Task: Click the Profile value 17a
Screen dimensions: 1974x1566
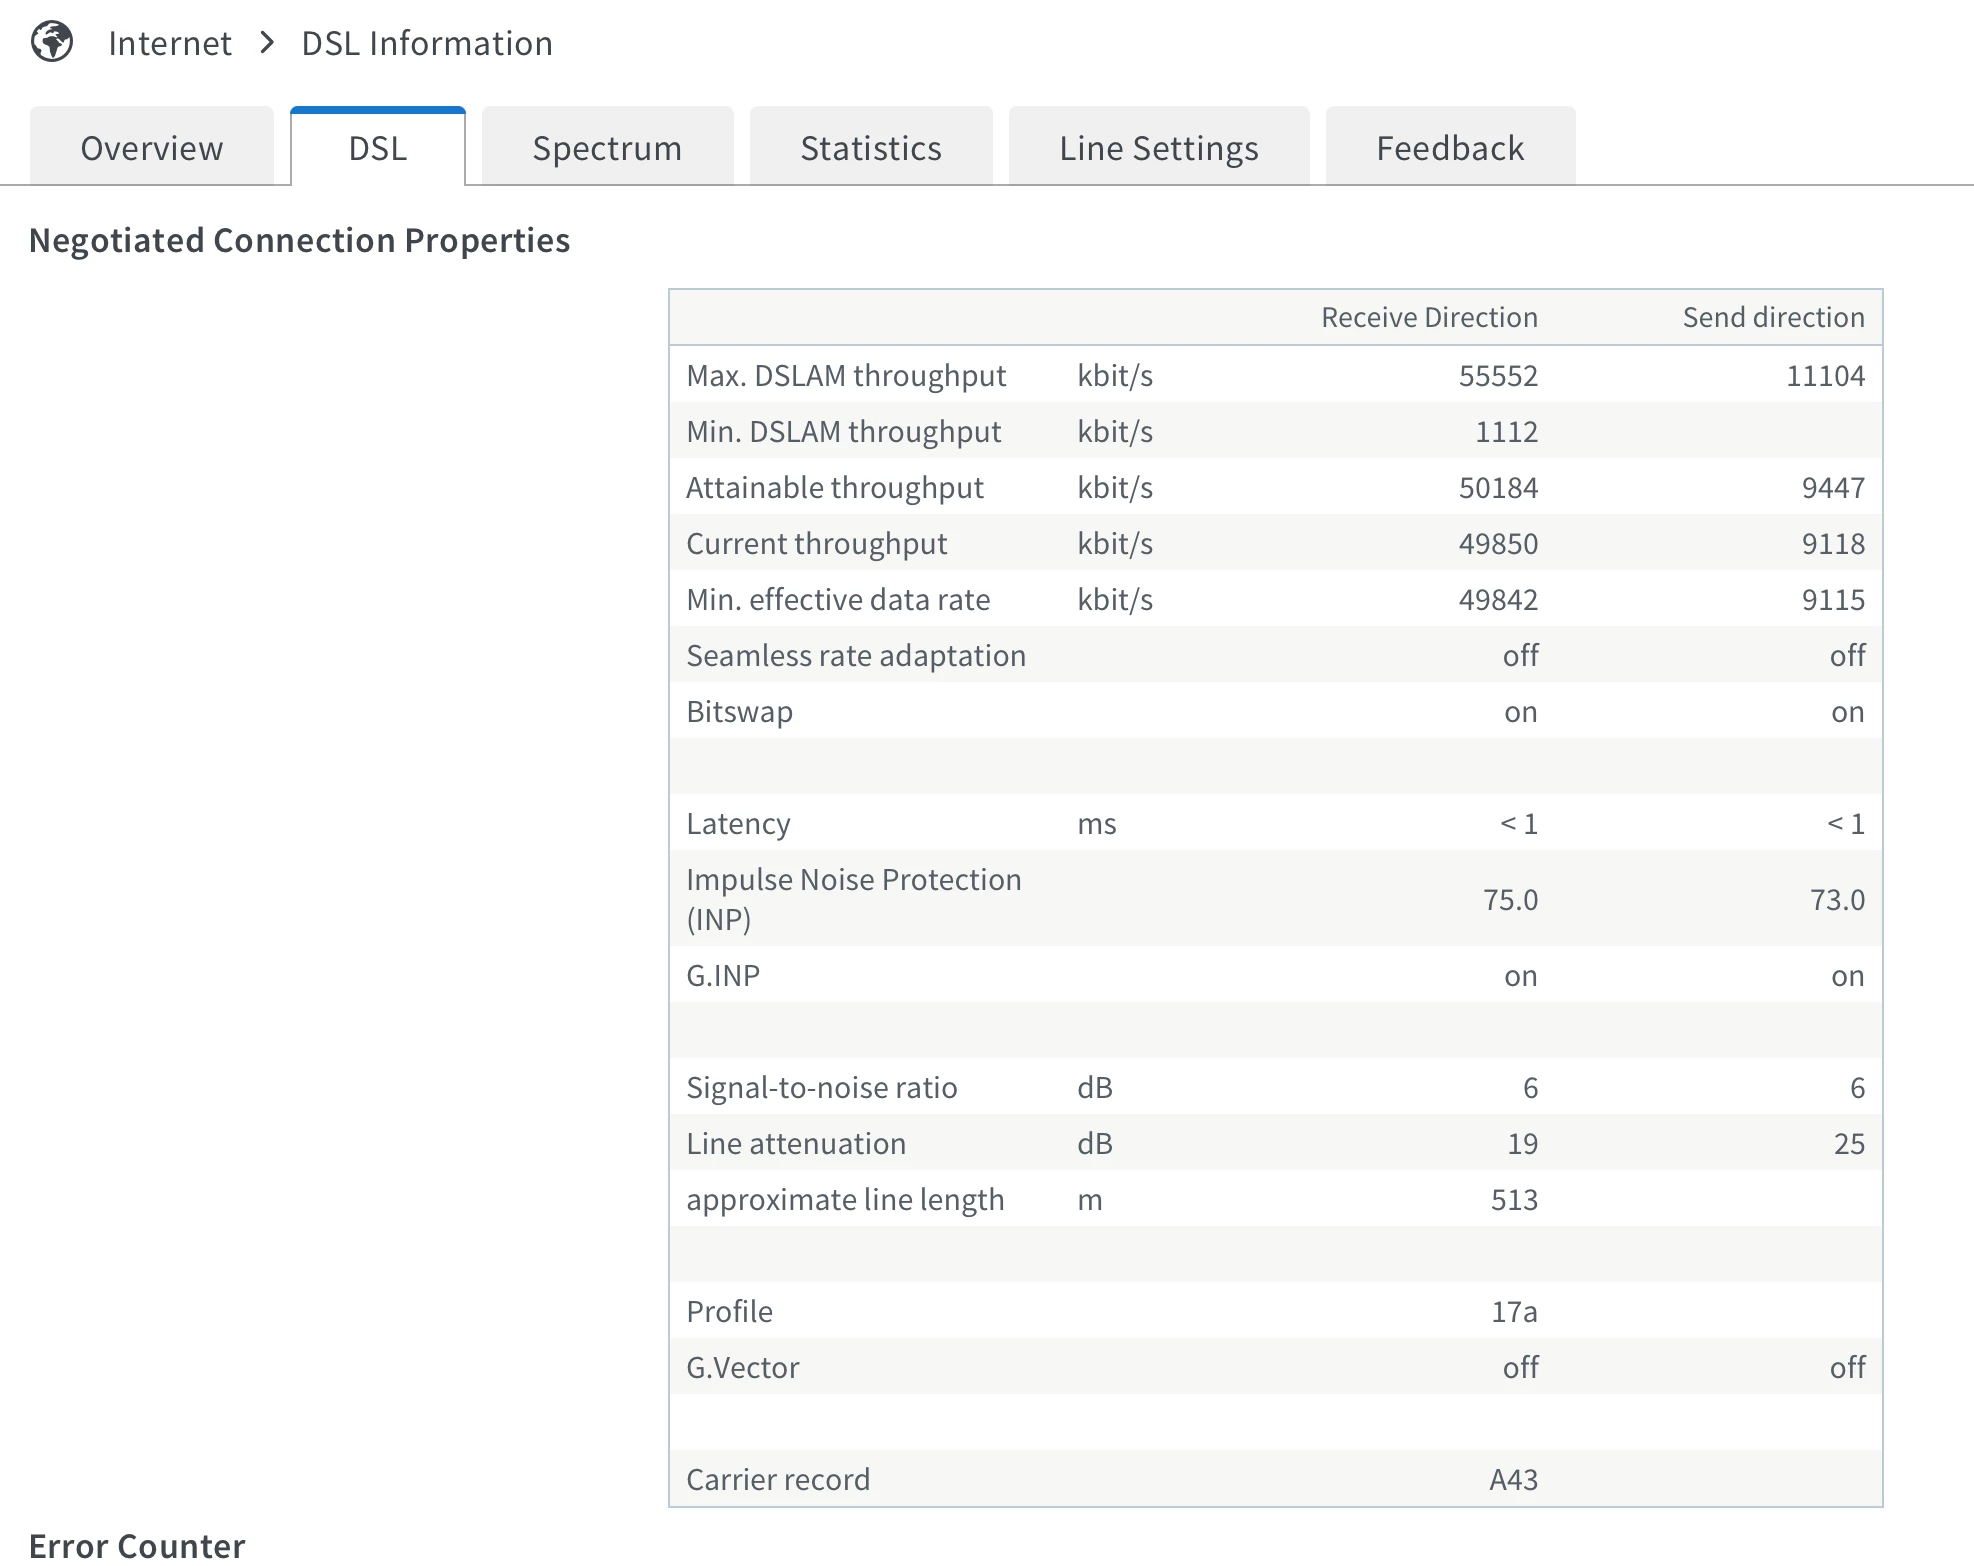Action: click(1514, 1311)
